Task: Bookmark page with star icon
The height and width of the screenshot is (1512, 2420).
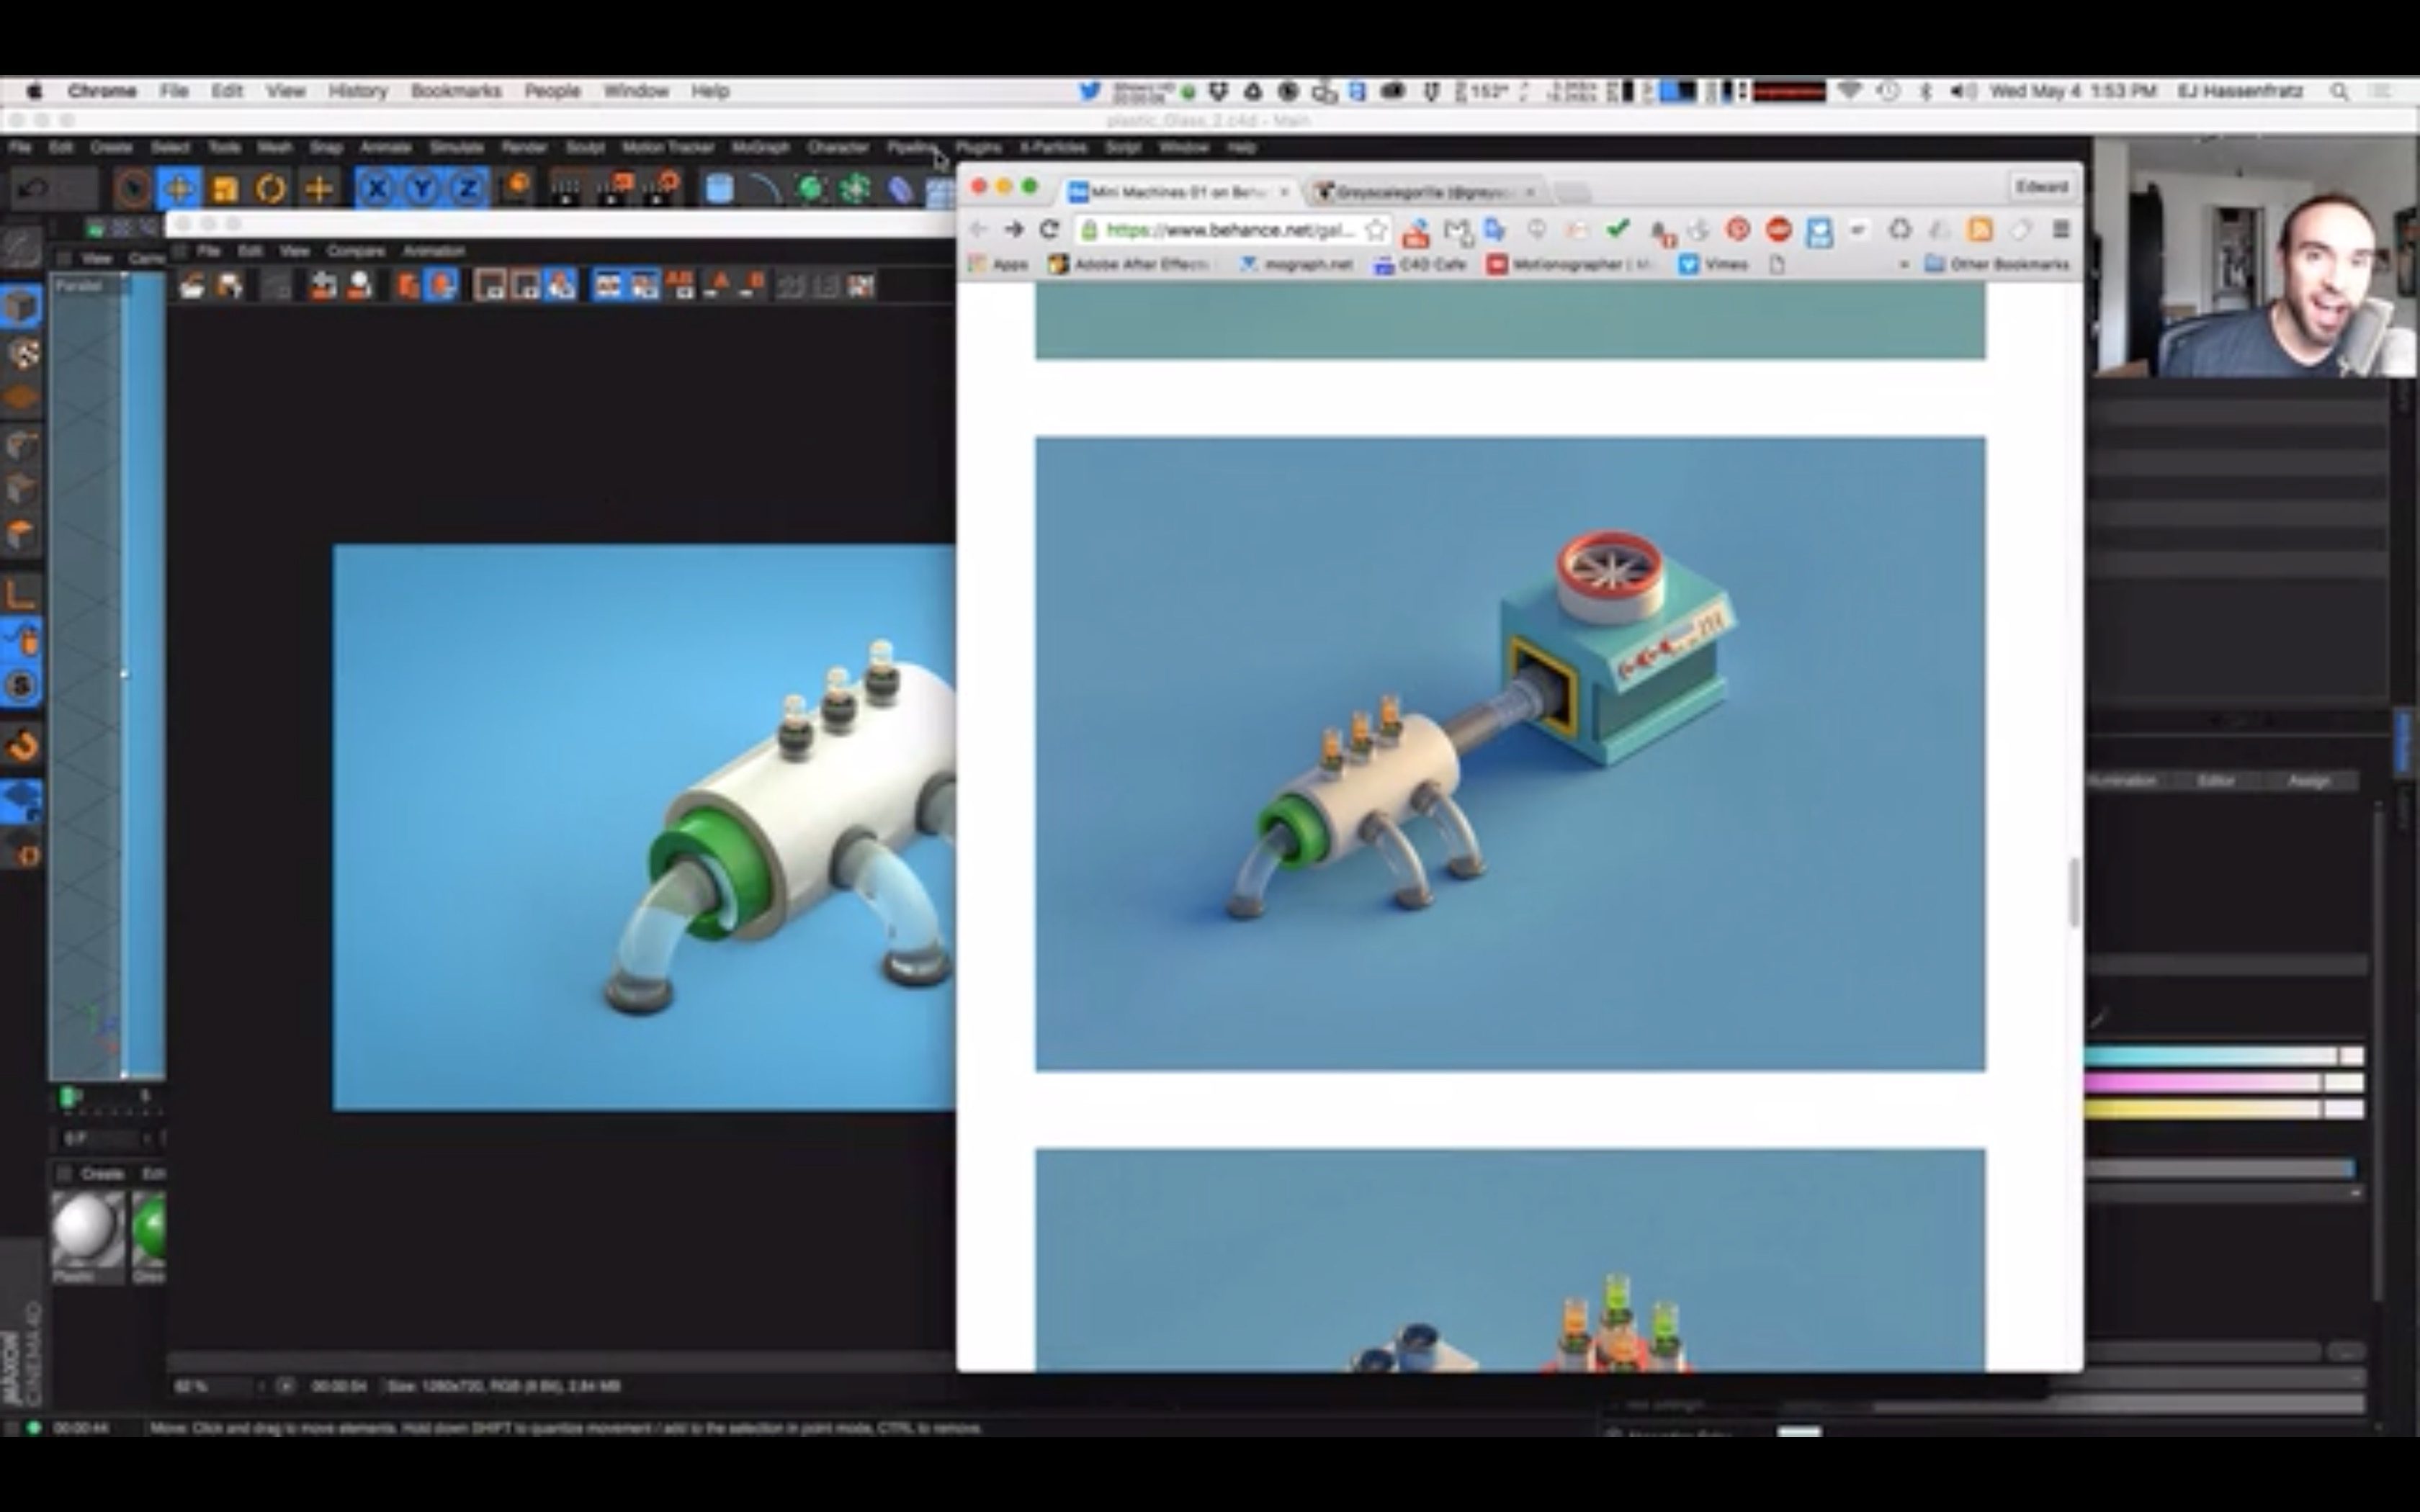Action: (1375, 230)
